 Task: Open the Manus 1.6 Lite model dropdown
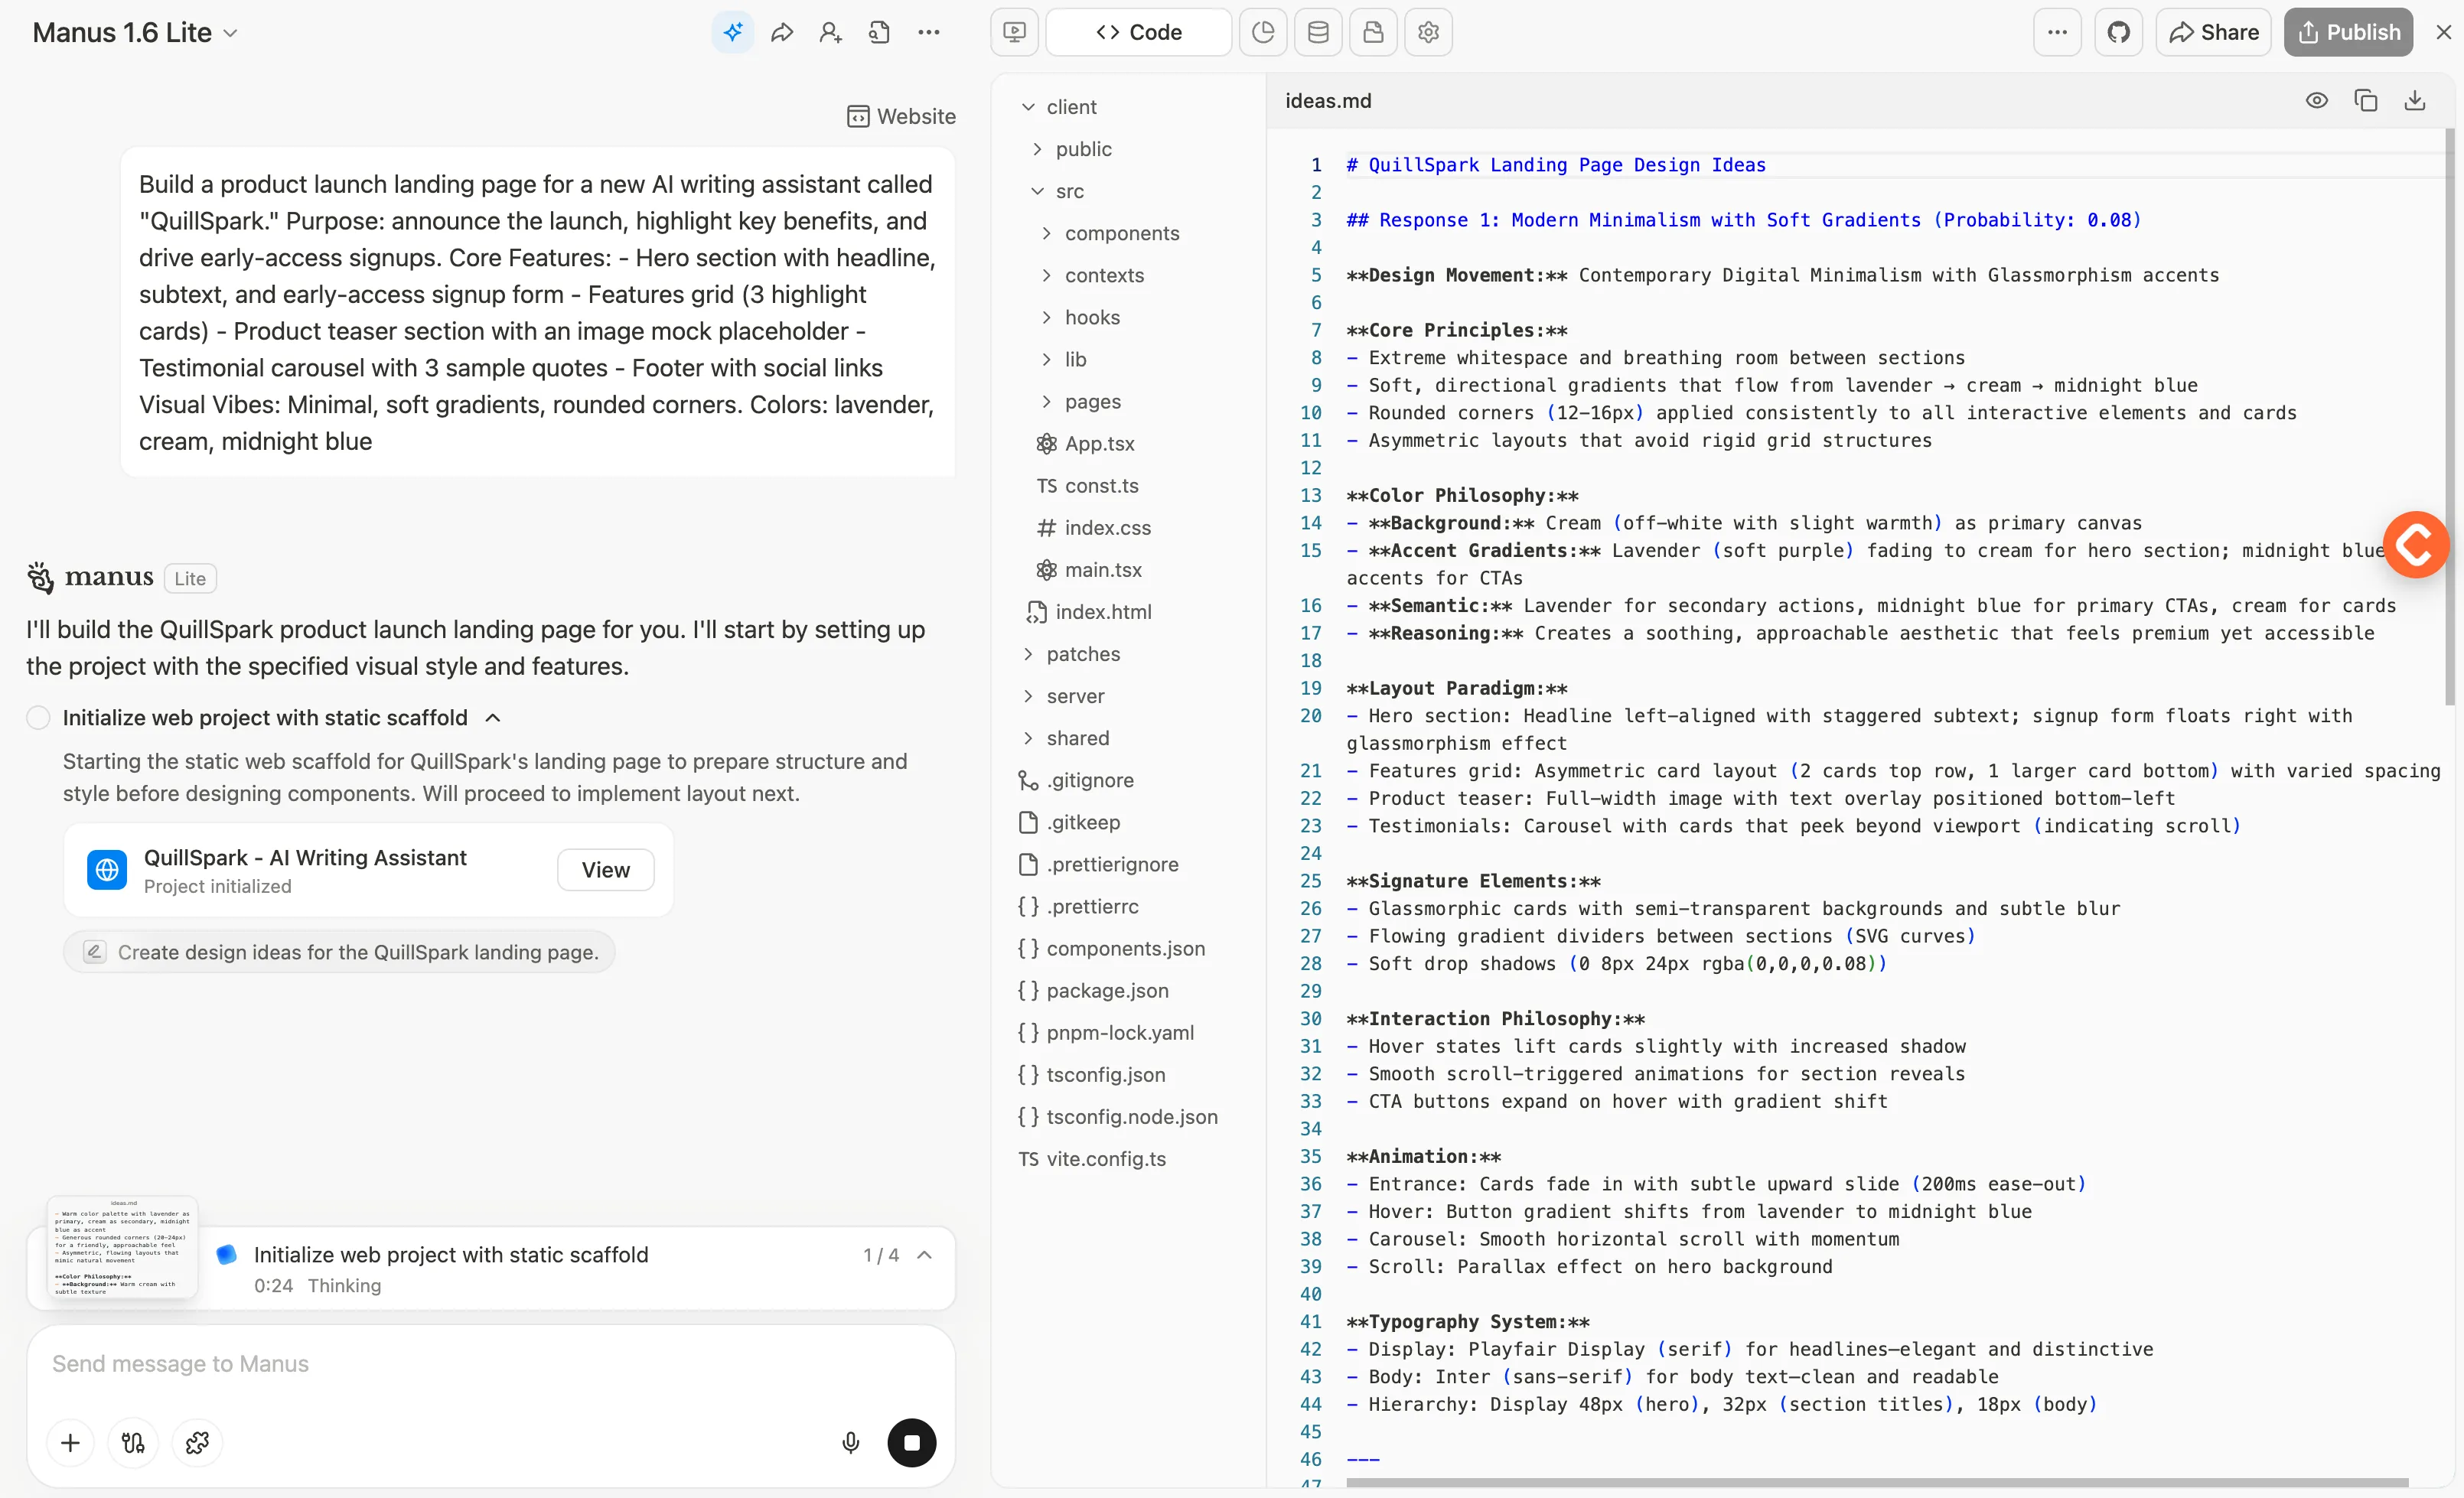[135, 32]
